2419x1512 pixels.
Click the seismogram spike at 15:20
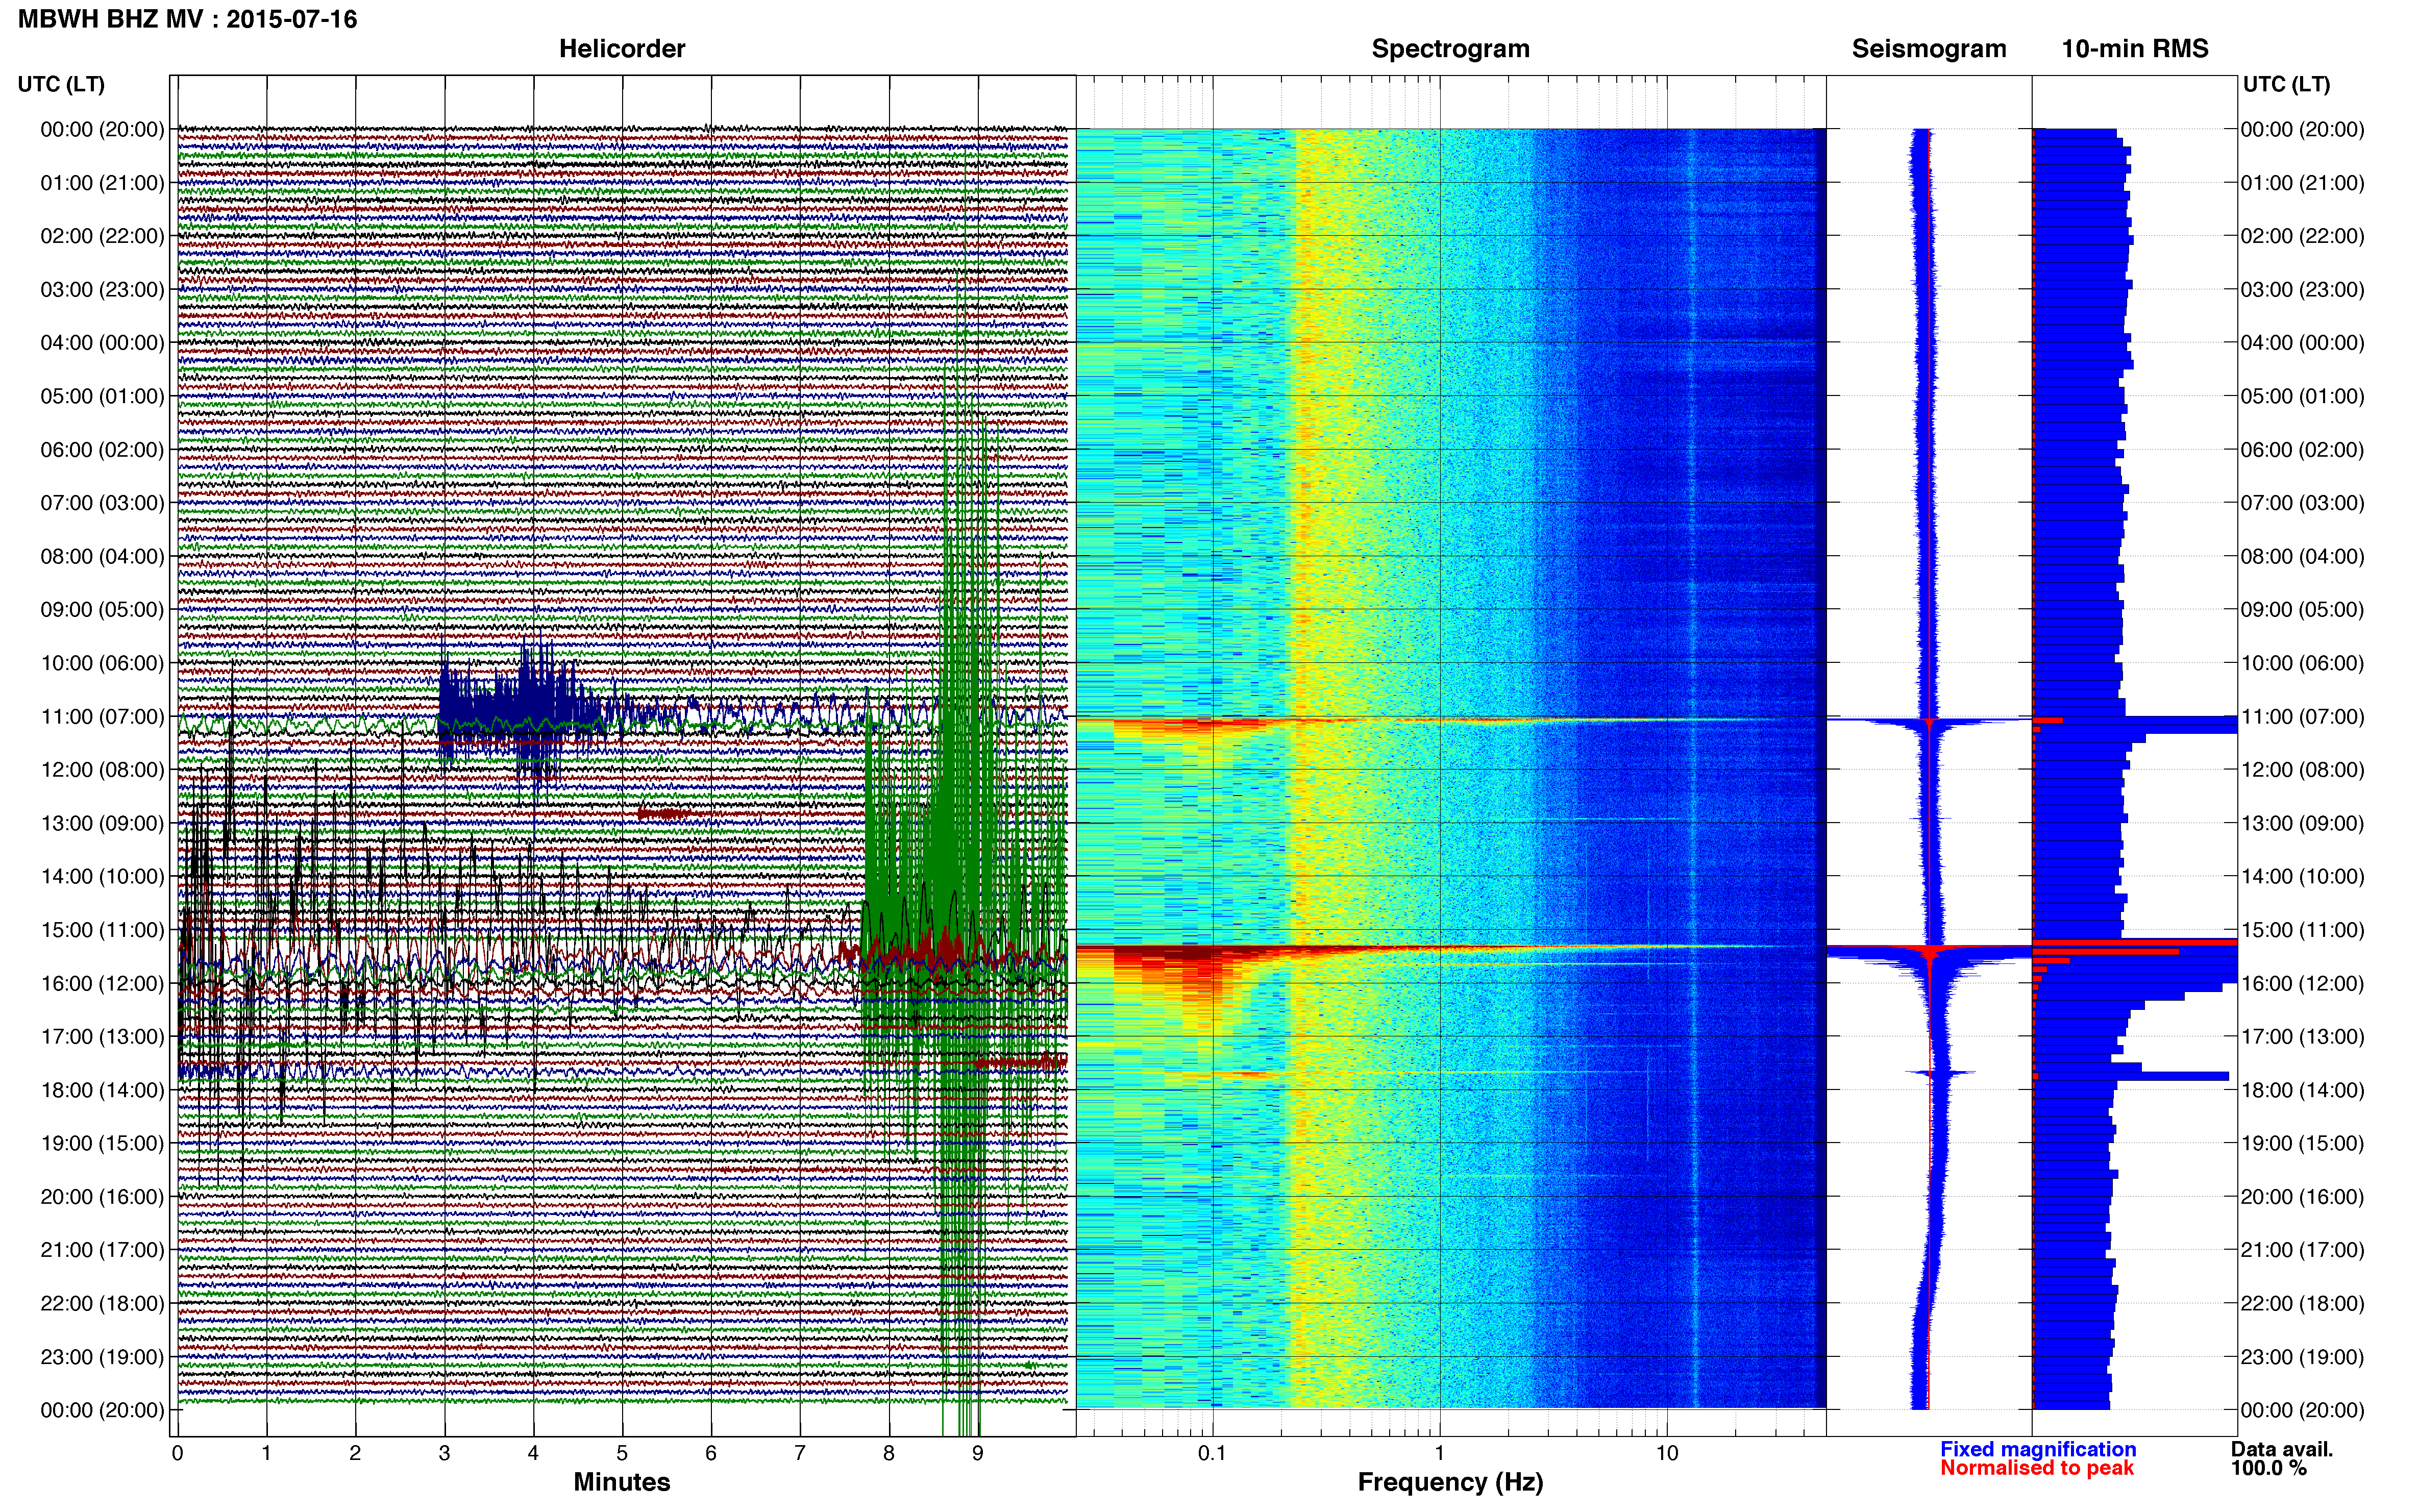point(1930,949)
